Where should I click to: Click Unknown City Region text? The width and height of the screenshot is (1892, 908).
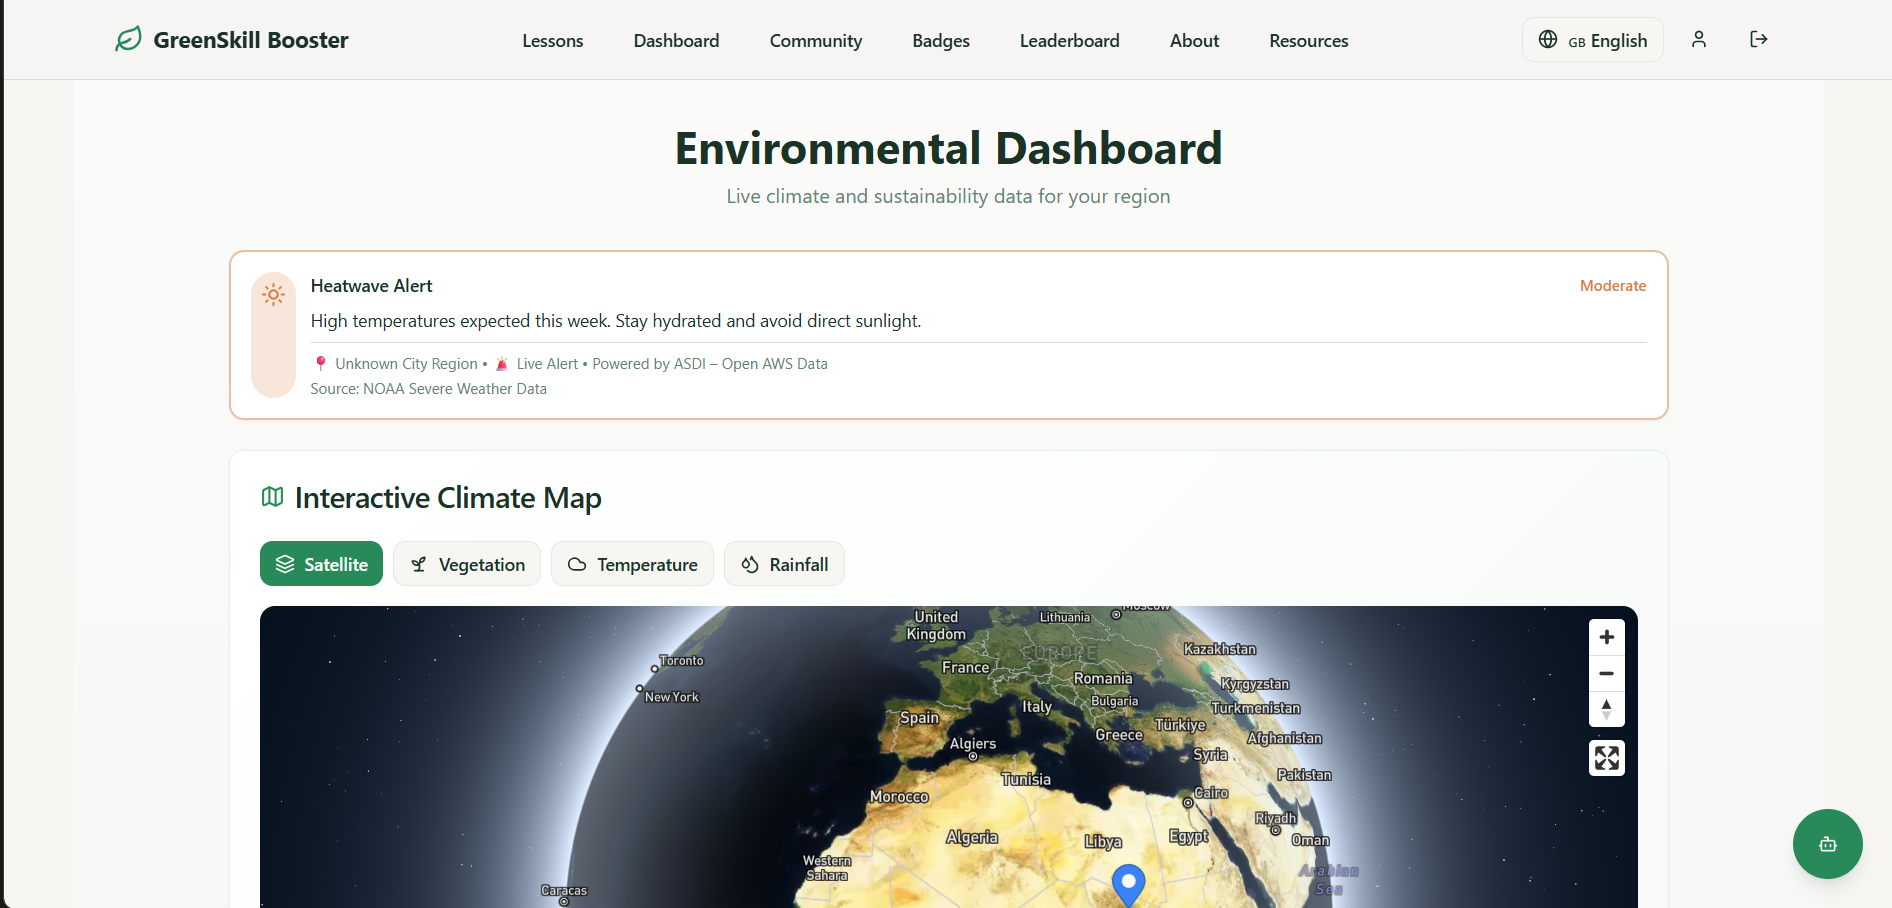click(x=406, y=364)
